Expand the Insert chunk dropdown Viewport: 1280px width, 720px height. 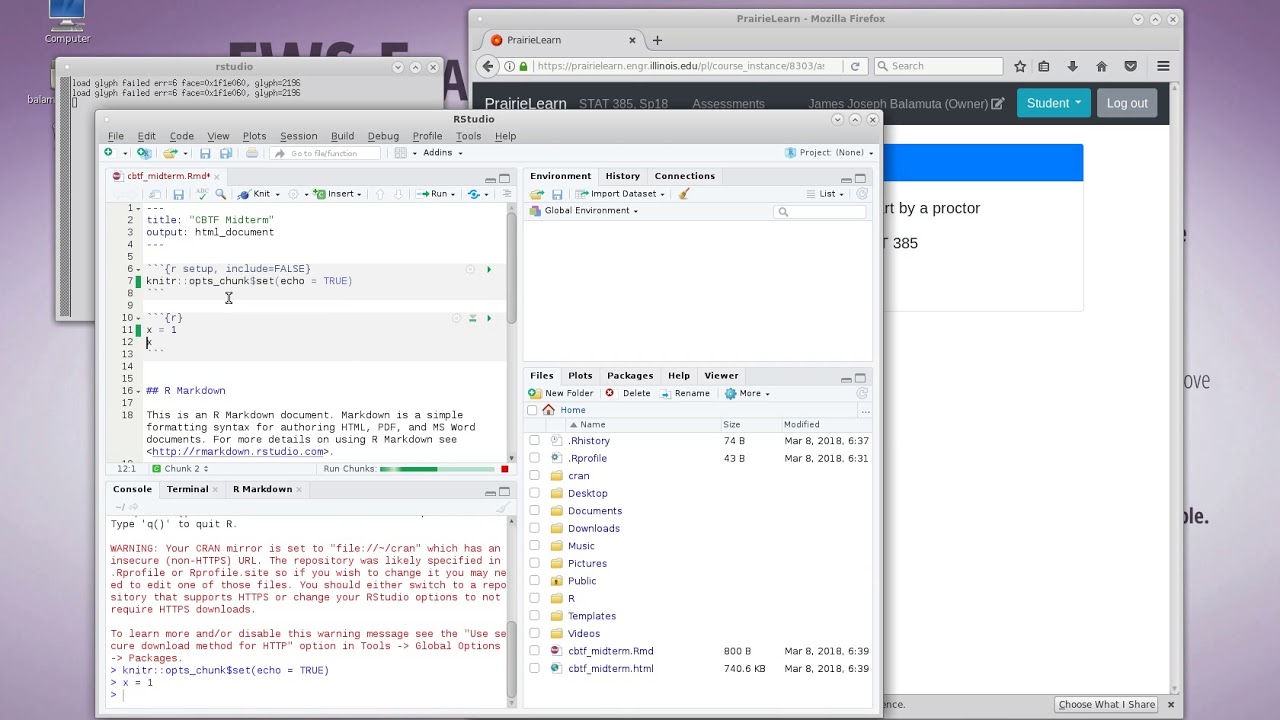pyautogui.click(x=338, y=194)
